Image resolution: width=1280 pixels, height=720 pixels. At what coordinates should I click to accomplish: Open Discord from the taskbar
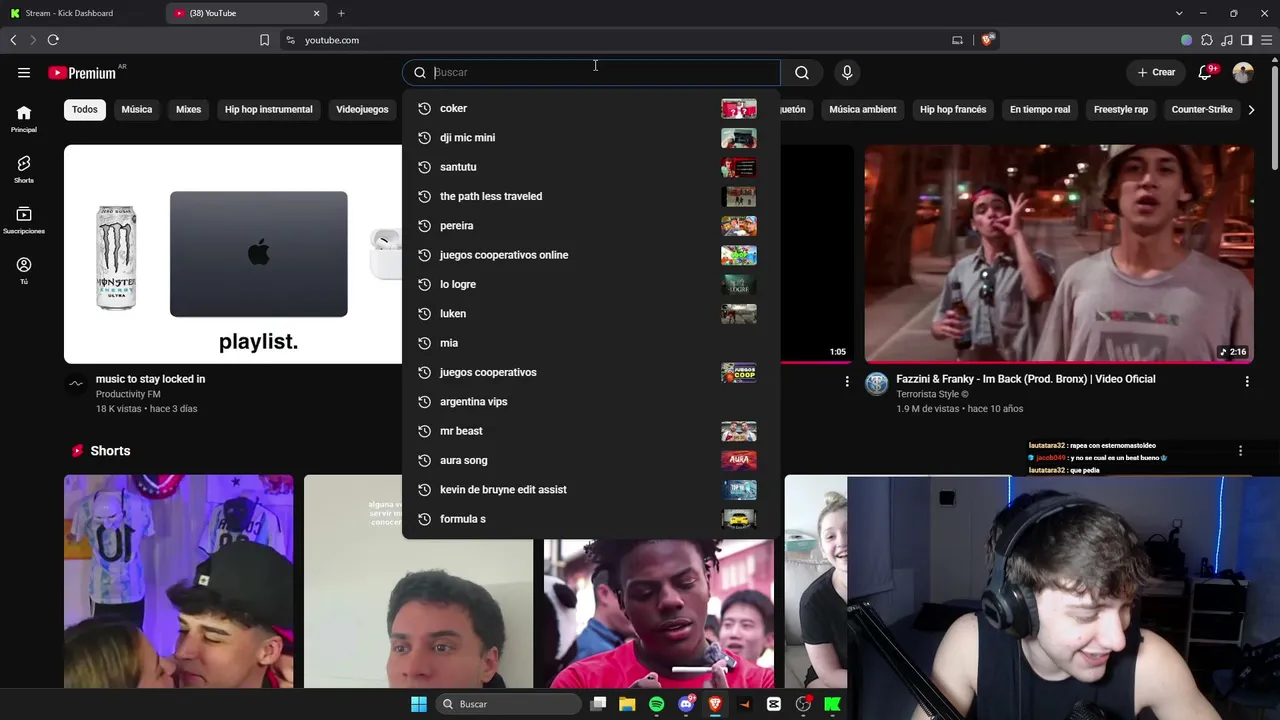(686, 704)
